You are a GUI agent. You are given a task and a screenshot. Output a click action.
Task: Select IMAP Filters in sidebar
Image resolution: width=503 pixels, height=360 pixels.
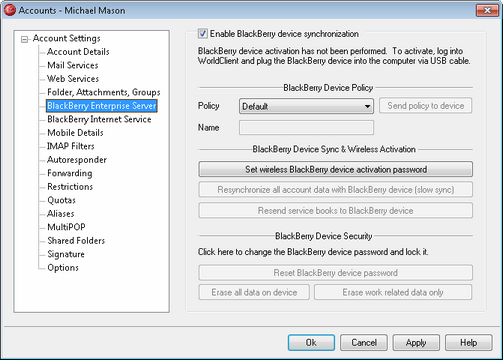pyautogui.click(x=71, y=146)
